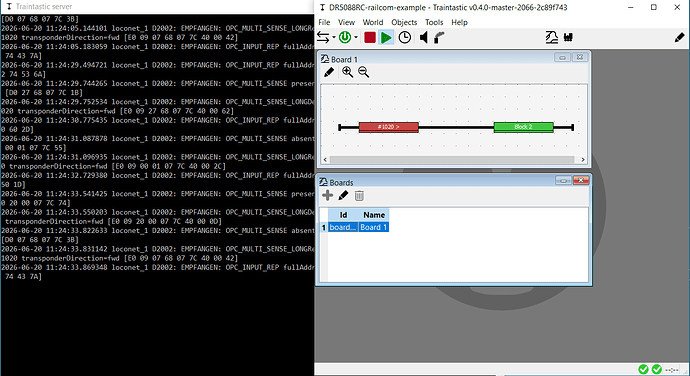Open trains list toolbar icon

point(568,37)
